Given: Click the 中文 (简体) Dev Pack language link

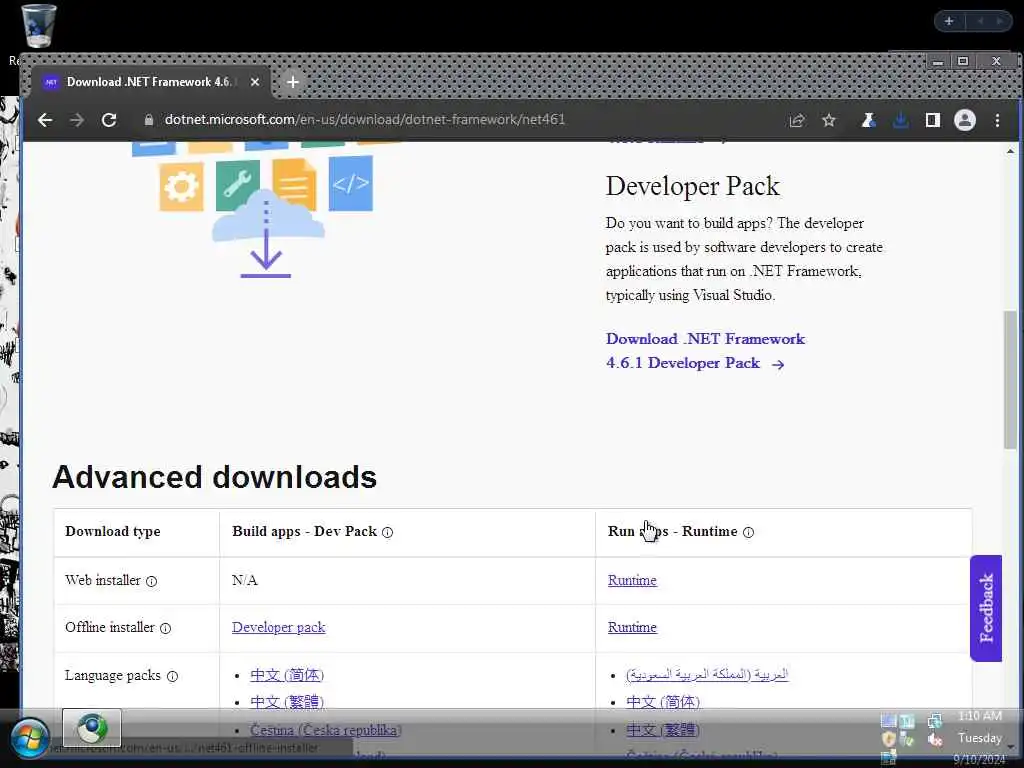Looking at the screenshot, I should 287,675.
